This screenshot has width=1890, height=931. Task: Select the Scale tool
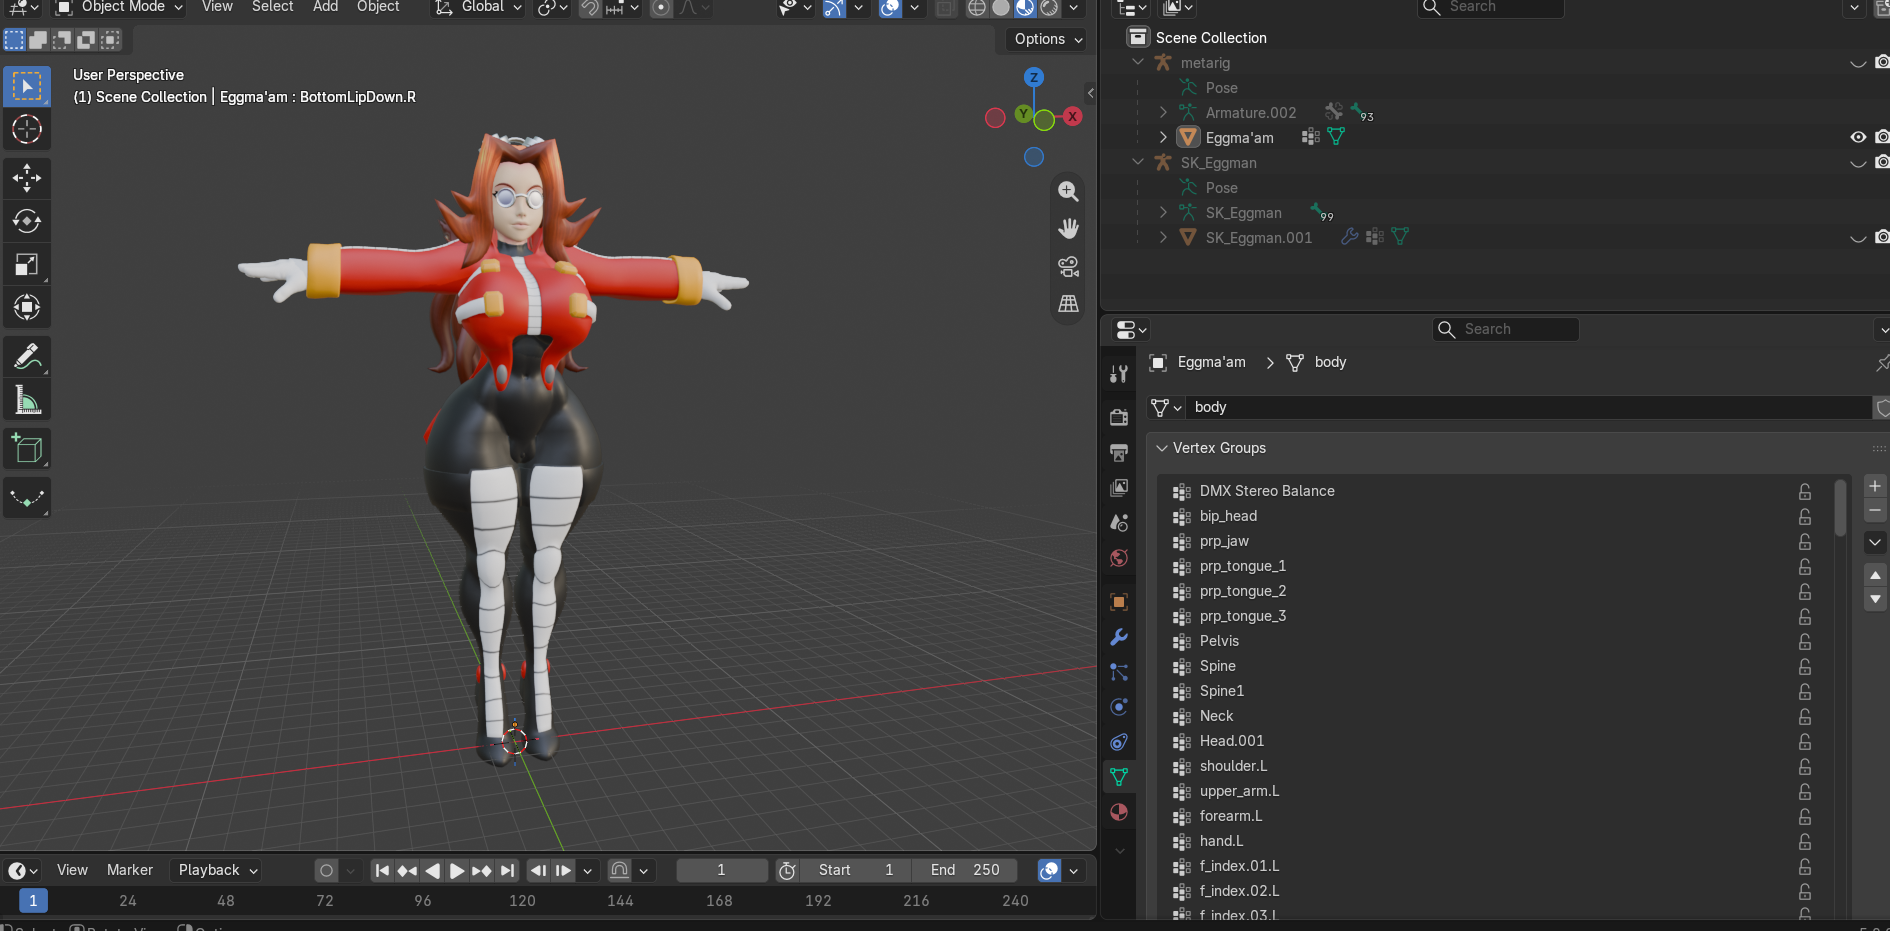[27, 264]
